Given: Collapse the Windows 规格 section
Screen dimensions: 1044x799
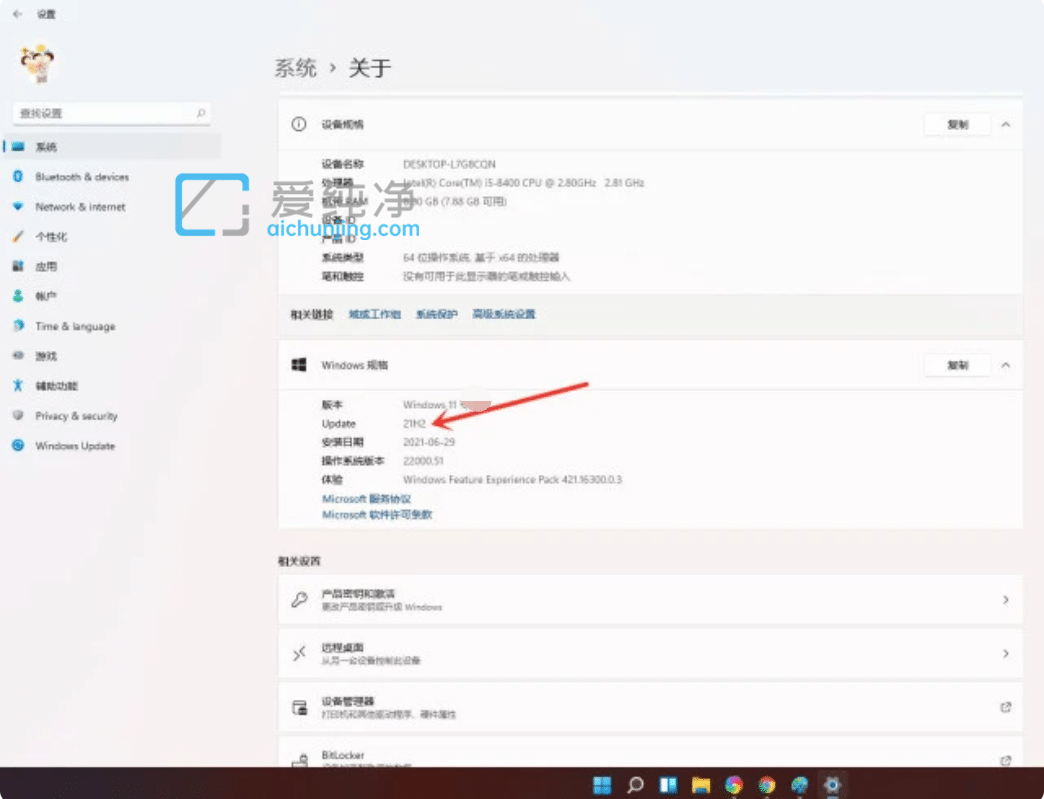Looking at the screenshot, I should (x=1005, y=365).
